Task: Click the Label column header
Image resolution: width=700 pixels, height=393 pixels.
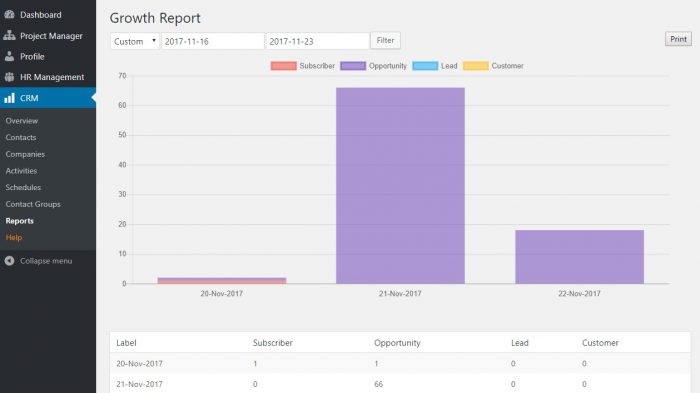Action: 126,343
